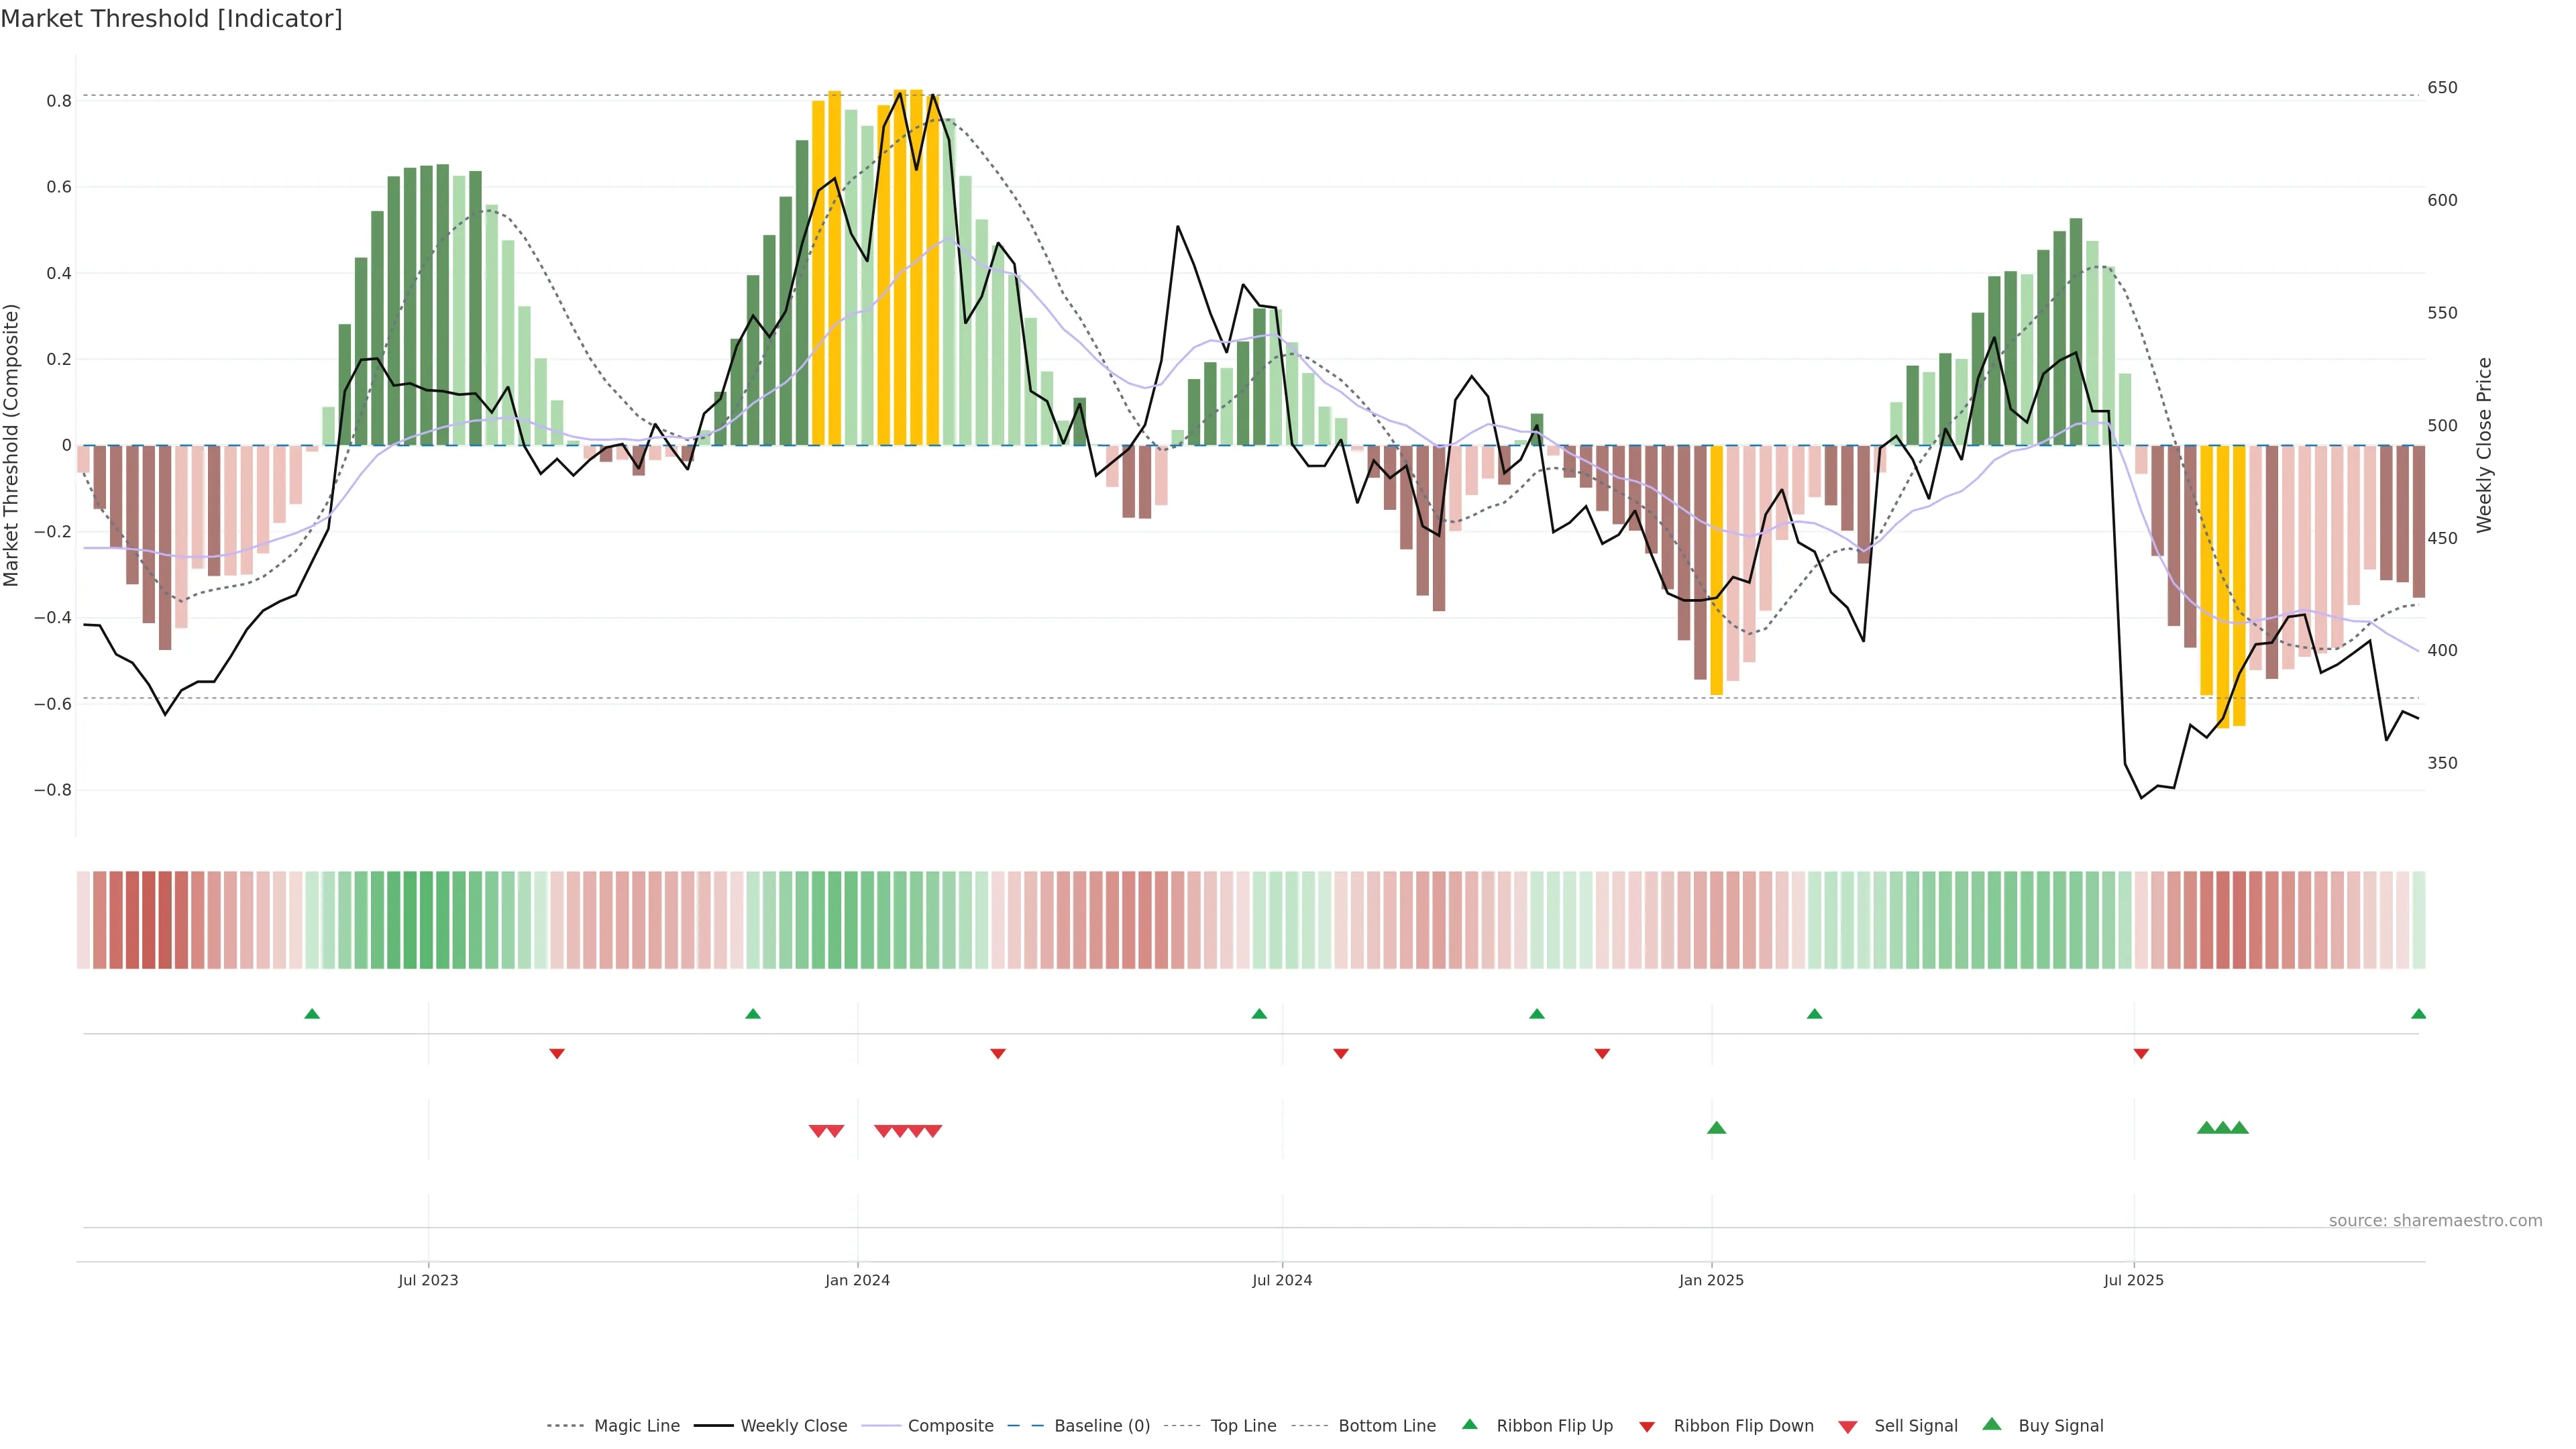This screenshot has width=2576, height=1449.
Task: Click the Jul 2023 x-axis label
Action: (428, 1280)
